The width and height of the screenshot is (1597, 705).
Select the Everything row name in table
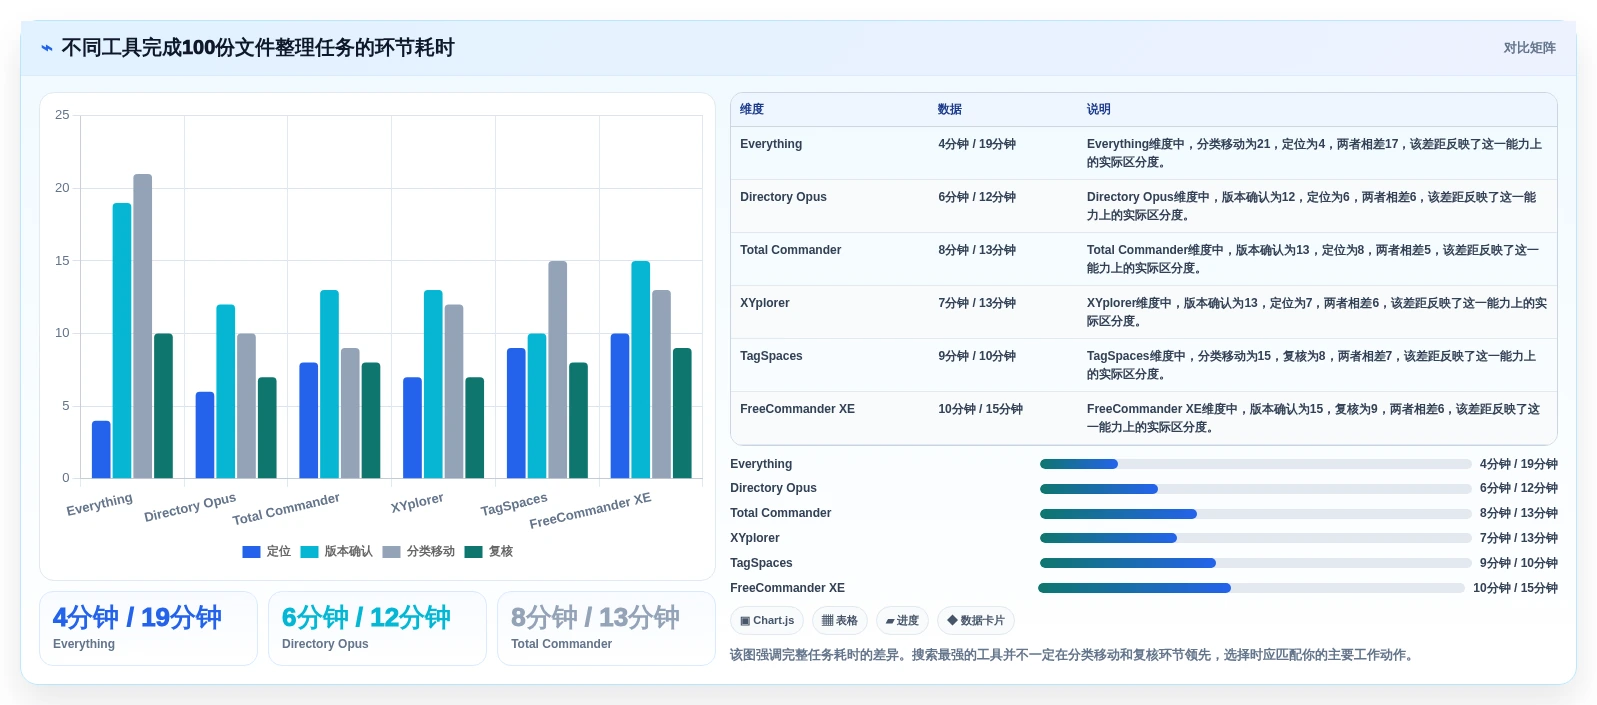pos(771,144)
